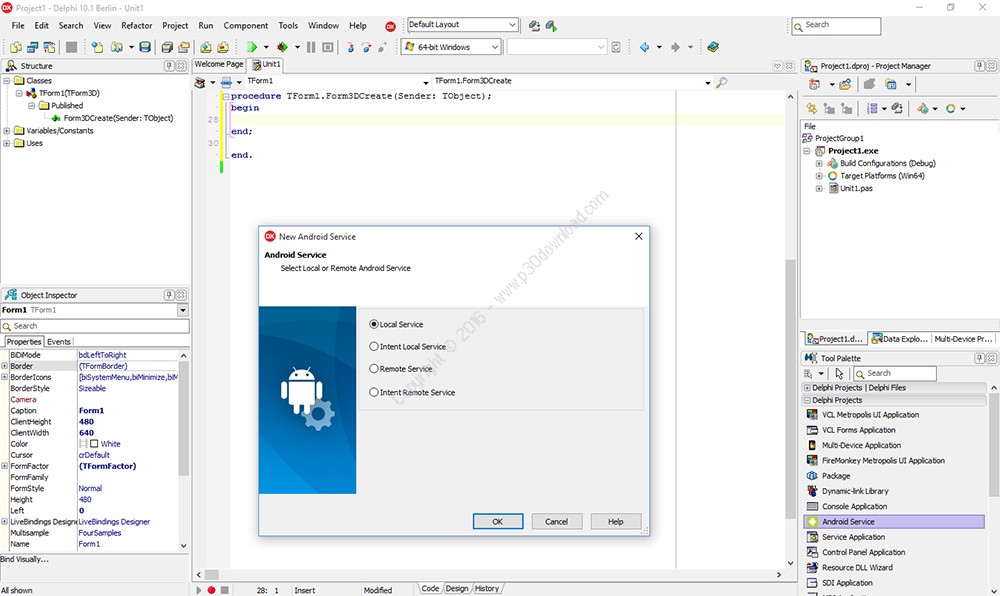
Task: Click the View list icon in Project Manager toolbar
Action: (x=872, y=108)
